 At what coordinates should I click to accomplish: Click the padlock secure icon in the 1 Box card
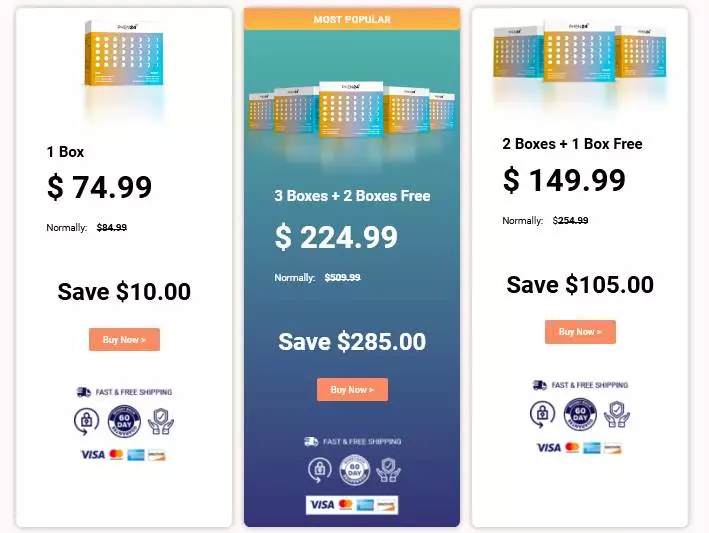(x=86, y=421)
